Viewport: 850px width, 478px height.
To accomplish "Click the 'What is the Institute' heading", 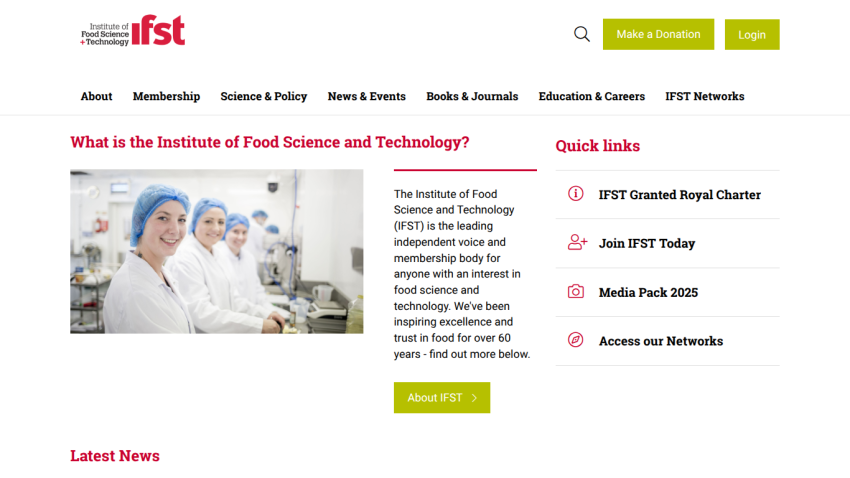I will coord(269,142).
